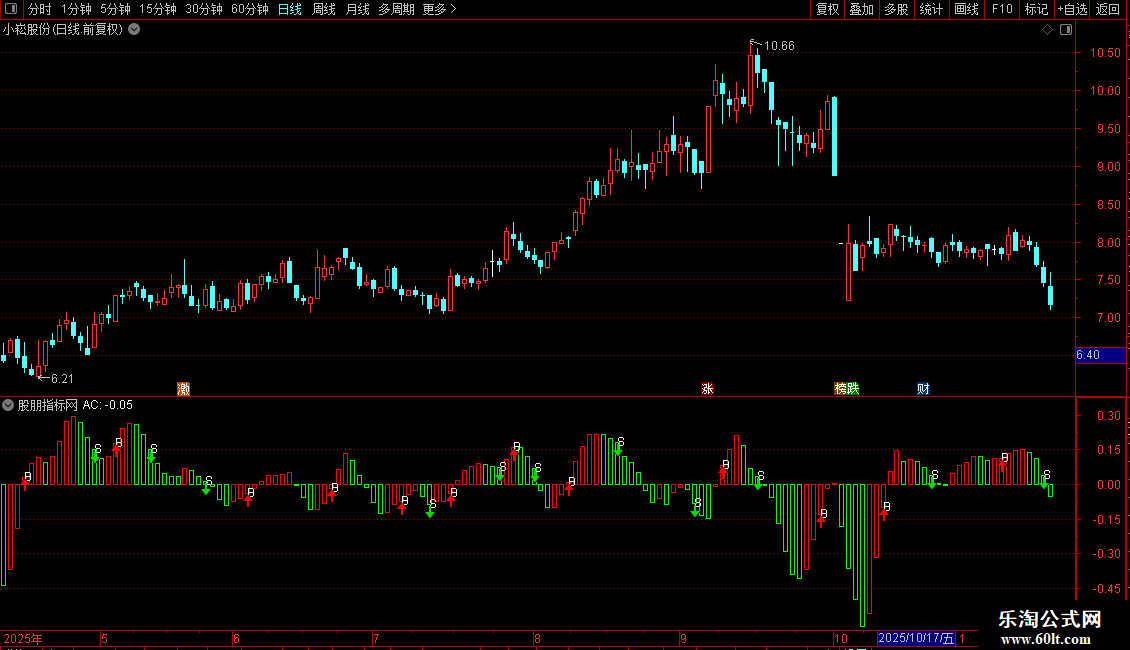The height and width of the screenshot is (650, 1130).
Task: Select the 30分钟 period tab
Action: (204, 9)
